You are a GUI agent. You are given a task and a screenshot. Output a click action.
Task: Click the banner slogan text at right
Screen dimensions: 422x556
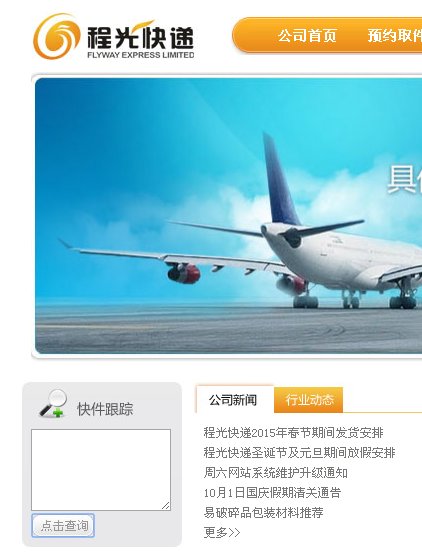[404, 179]
